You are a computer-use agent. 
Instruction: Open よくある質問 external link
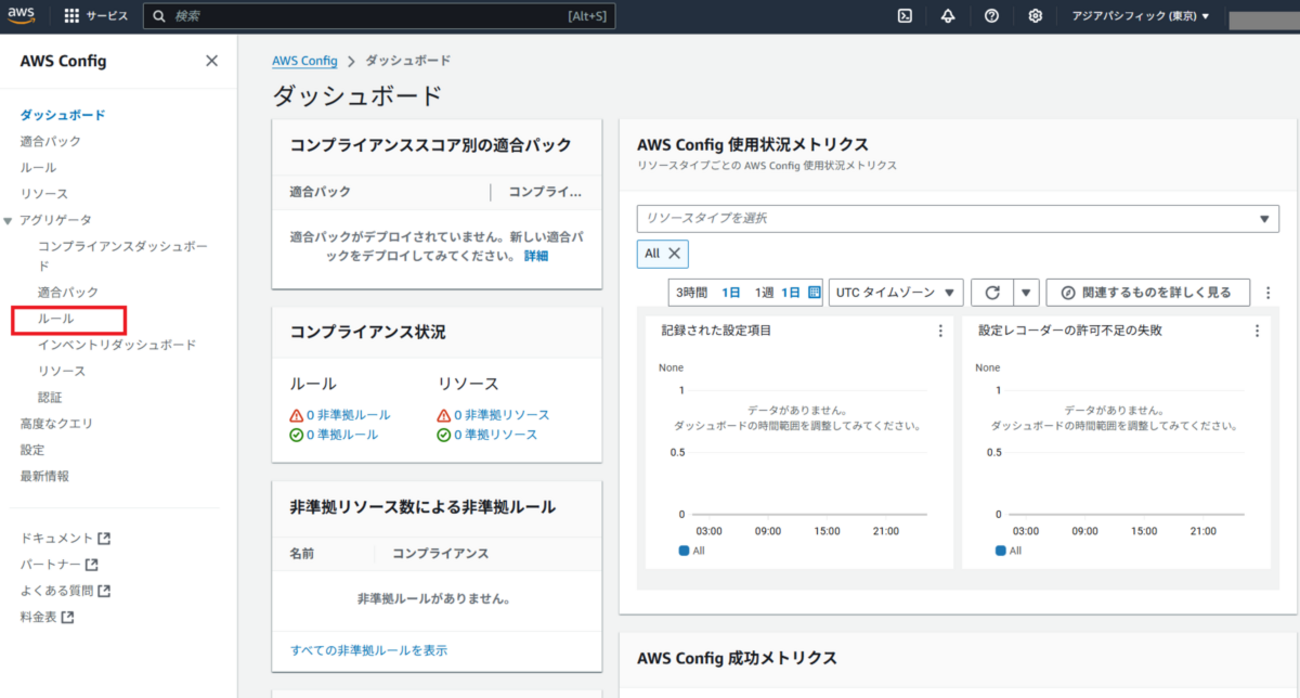(x=65, y=591)
